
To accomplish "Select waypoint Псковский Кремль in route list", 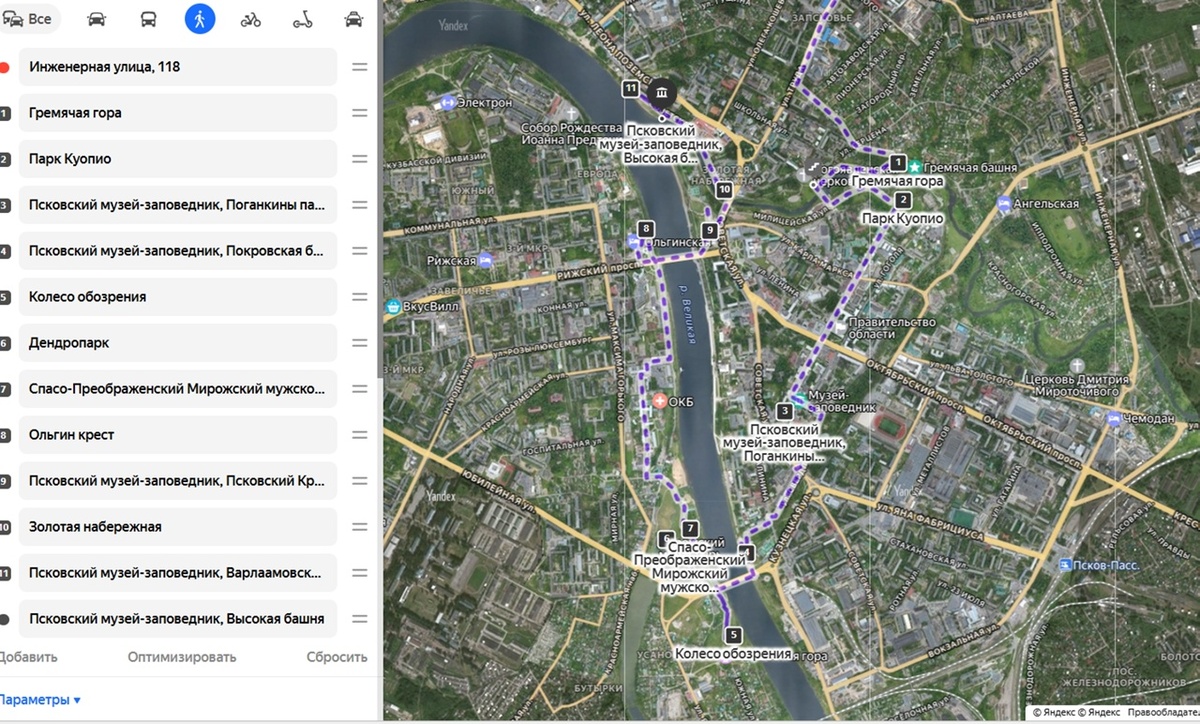I will click(178, 481).
